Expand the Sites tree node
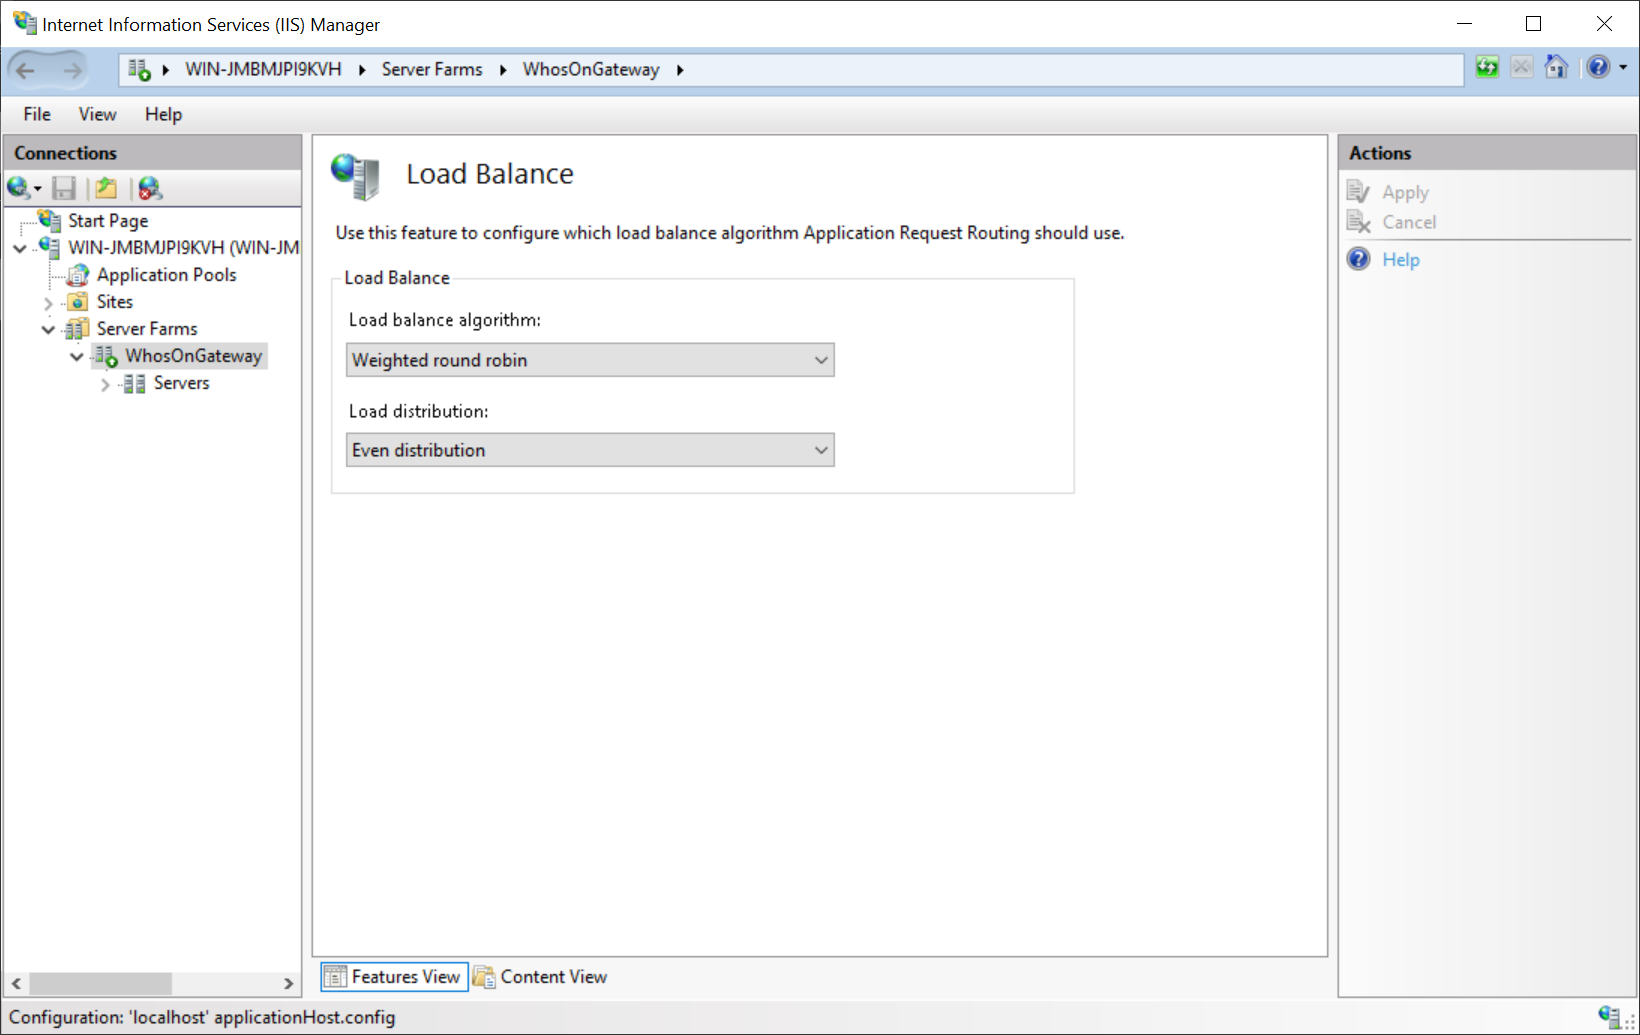Screen dimensions: 1640x1035 tap(48, 302)
